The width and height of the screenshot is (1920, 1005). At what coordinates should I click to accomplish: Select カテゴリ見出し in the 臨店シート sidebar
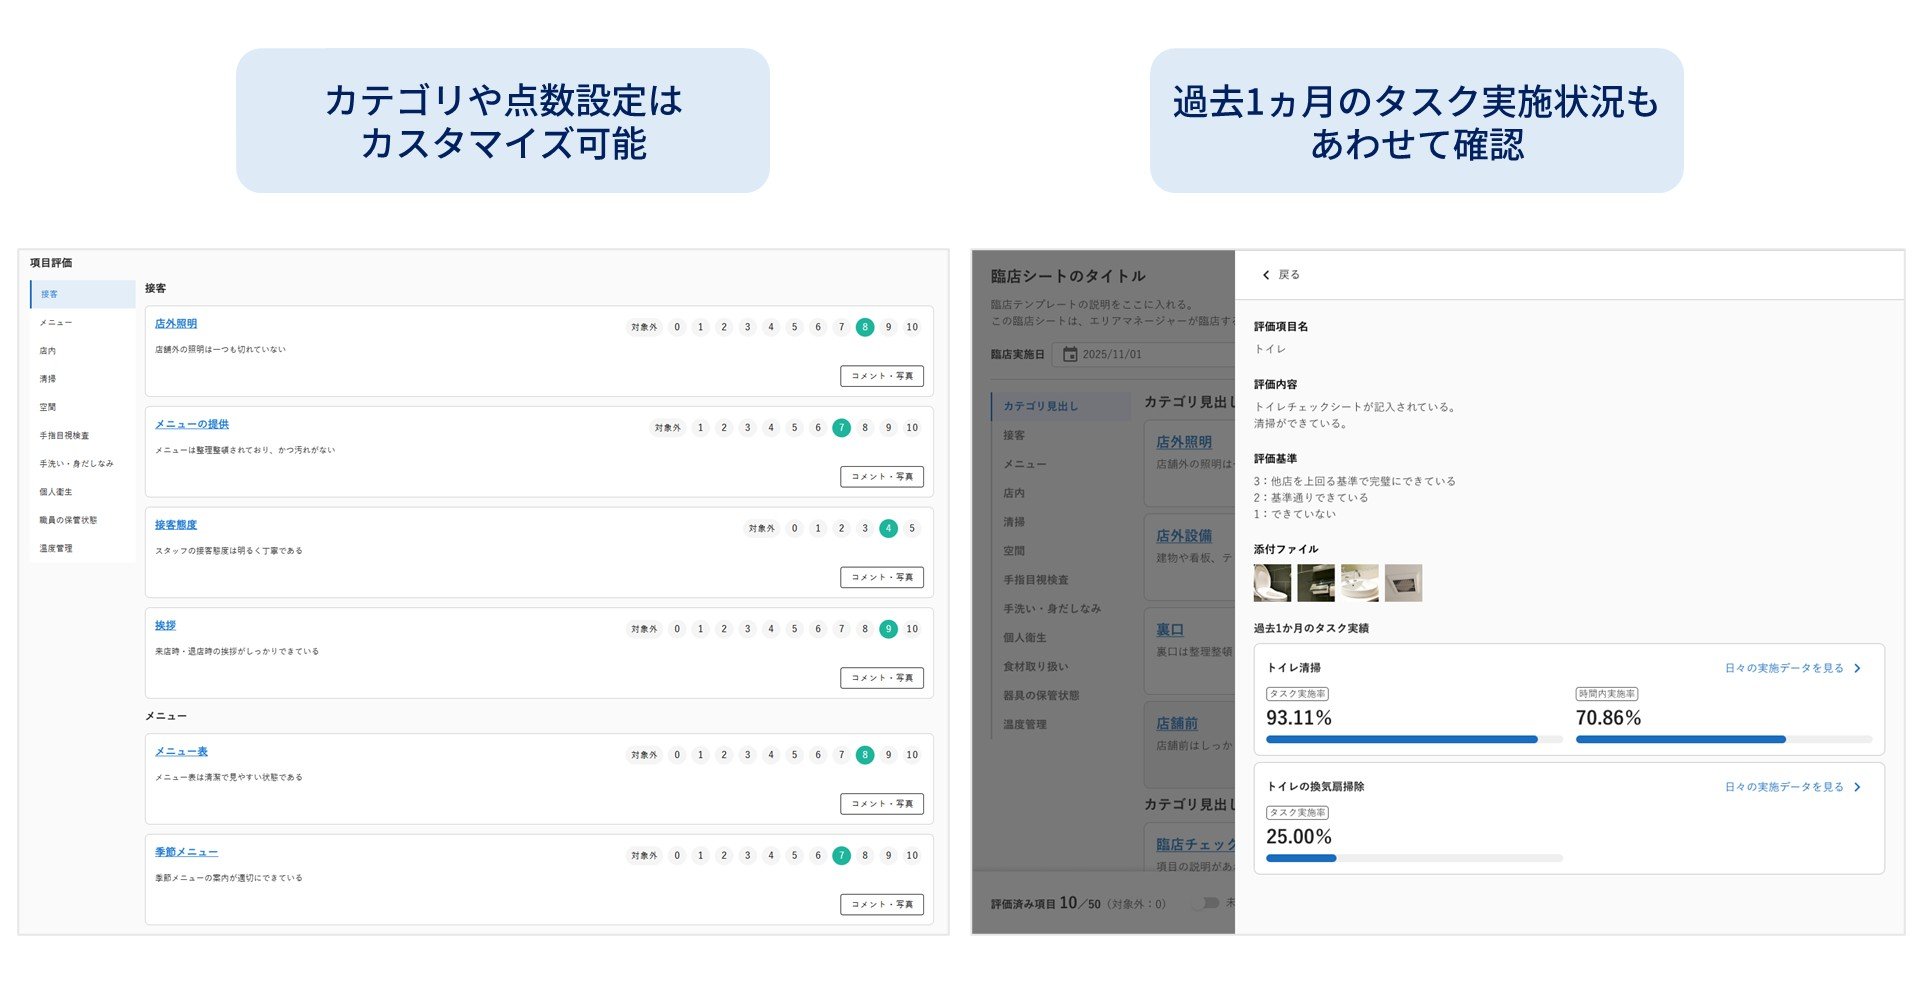point(1040,406)
